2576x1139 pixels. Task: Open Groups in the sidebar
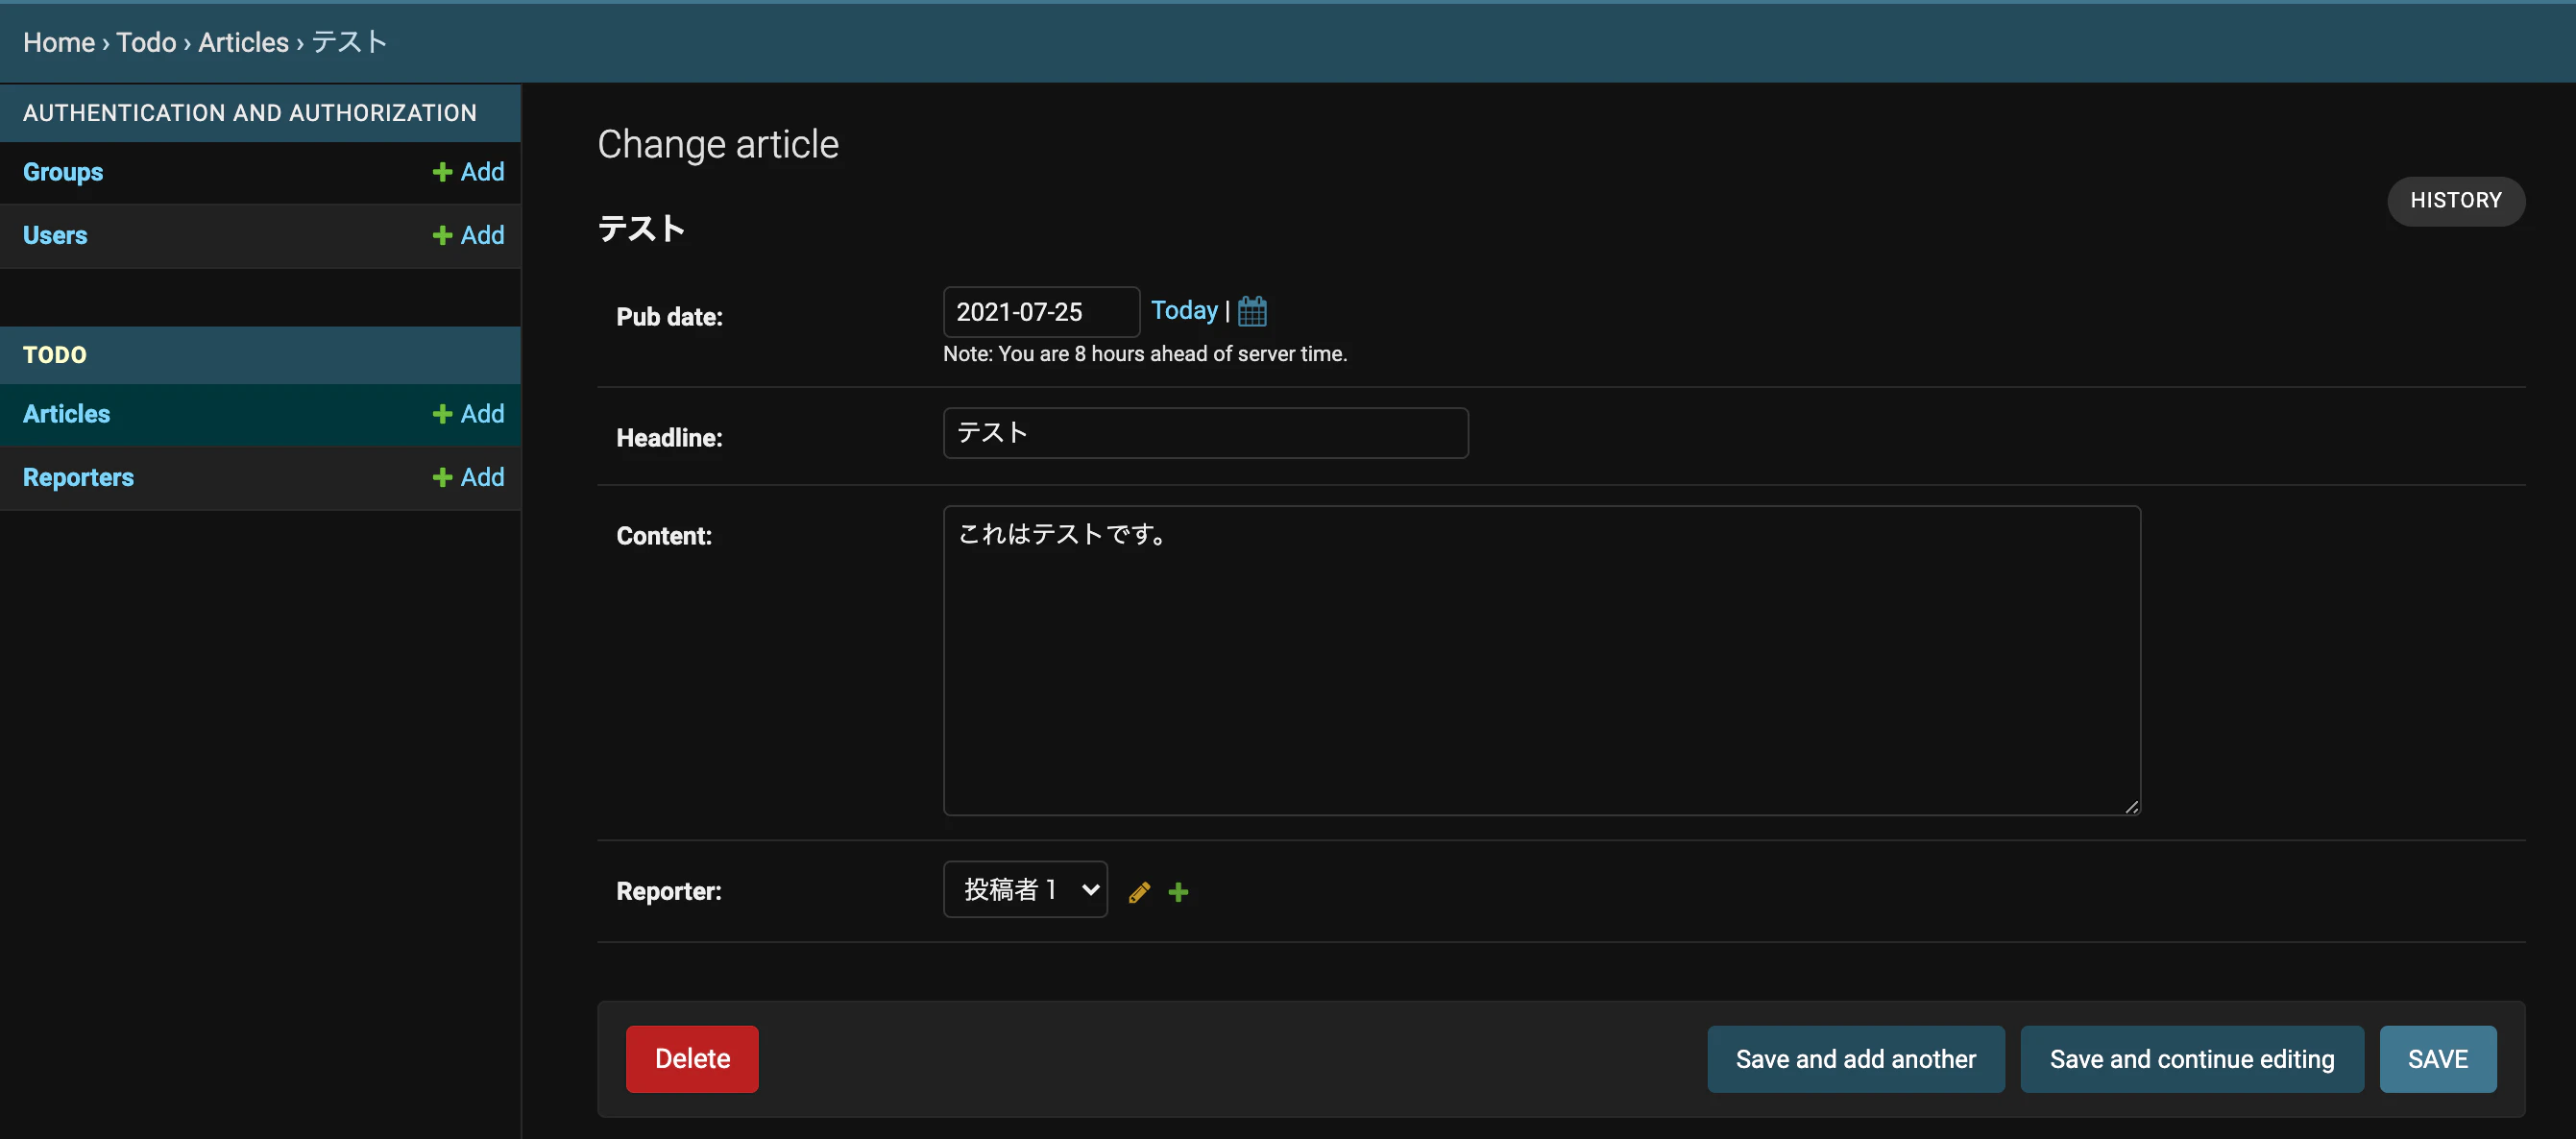click(63, 172)
